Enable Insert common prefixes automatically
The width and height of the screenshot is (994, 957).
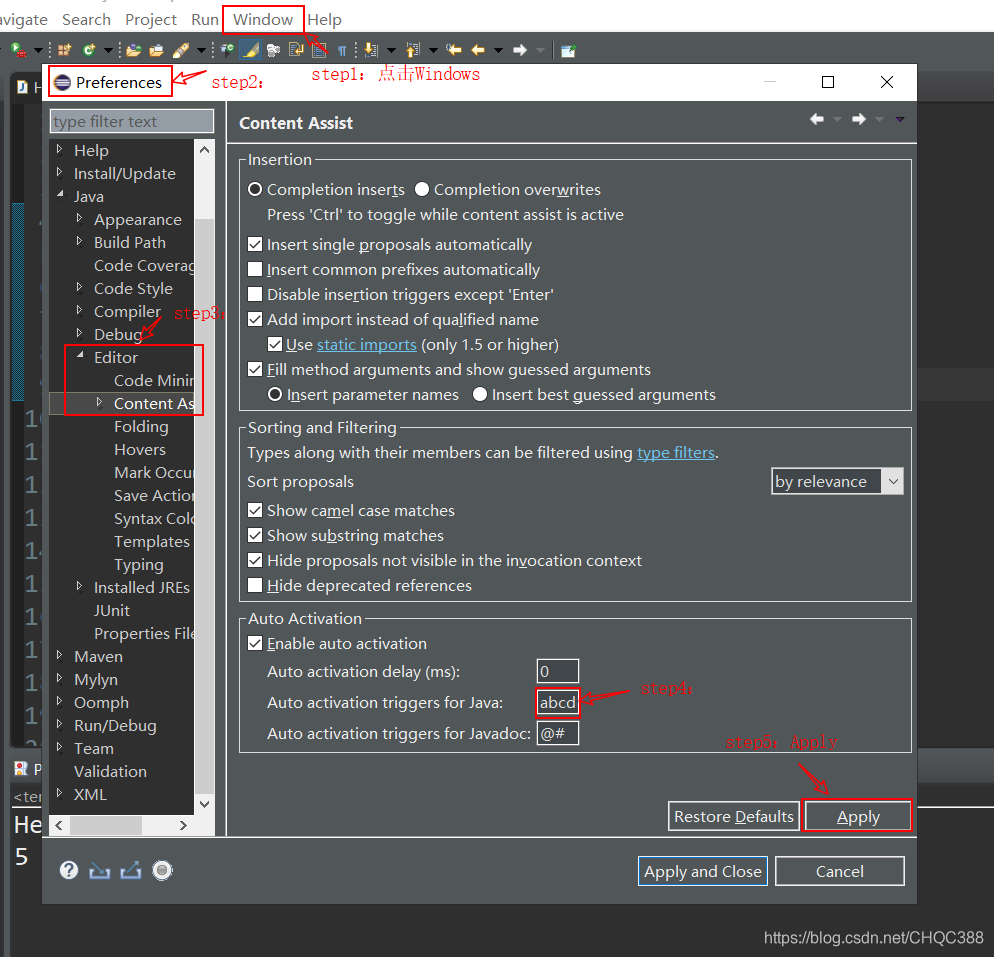[x=255, y=269]
